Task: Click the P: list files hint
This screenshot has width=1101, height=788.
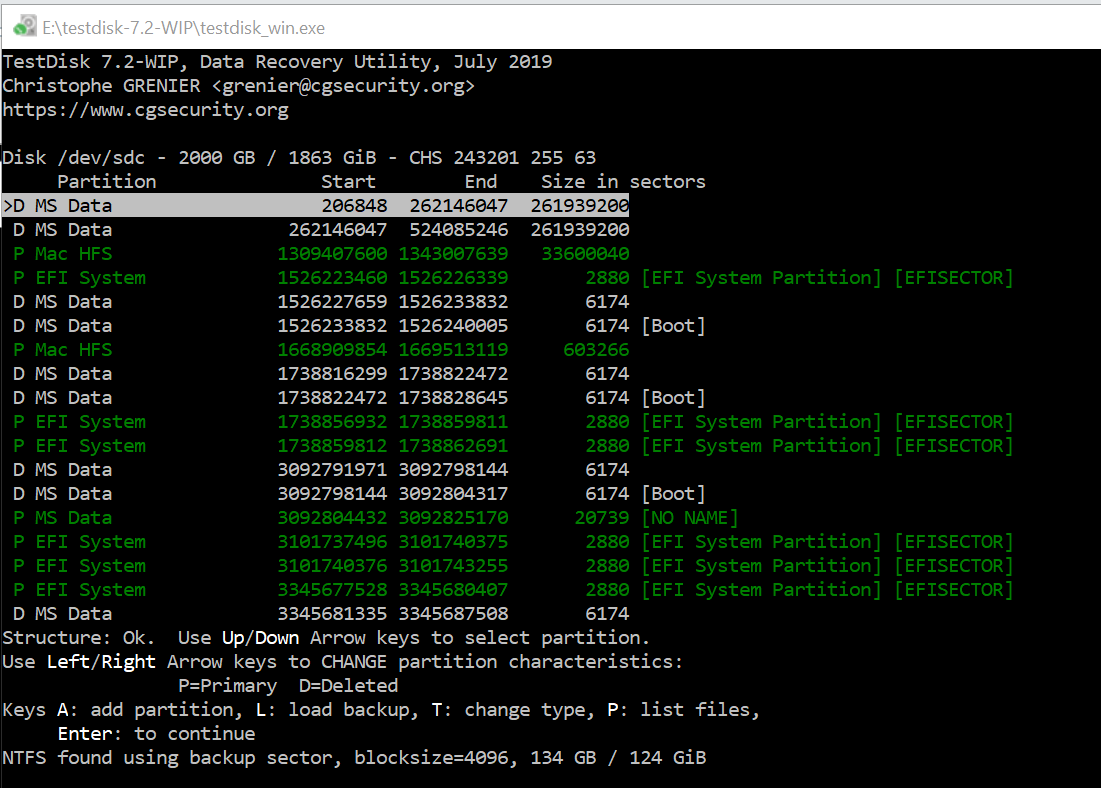Action: click(684, 709)
